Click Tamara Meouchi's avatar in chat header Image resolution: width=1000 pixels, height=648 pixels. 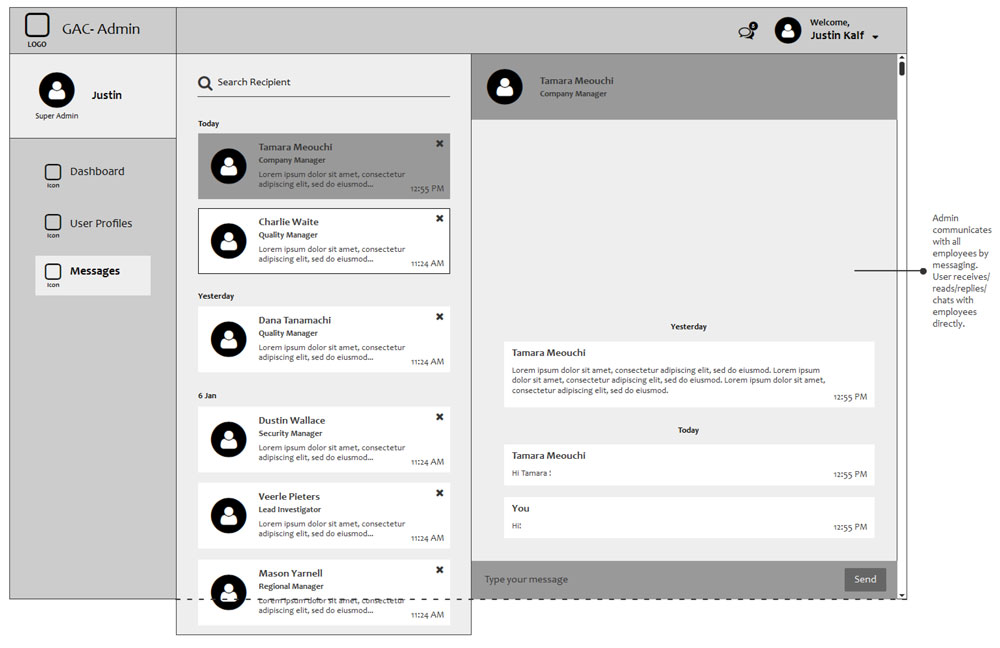click(505, 87)
